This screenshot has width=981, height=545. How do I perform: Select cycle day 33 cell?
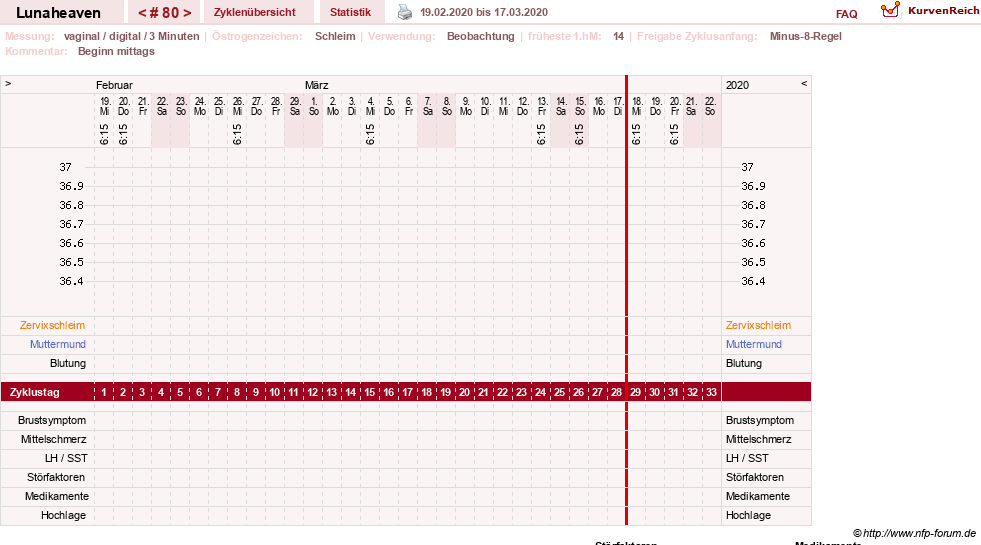coord(711,392)
